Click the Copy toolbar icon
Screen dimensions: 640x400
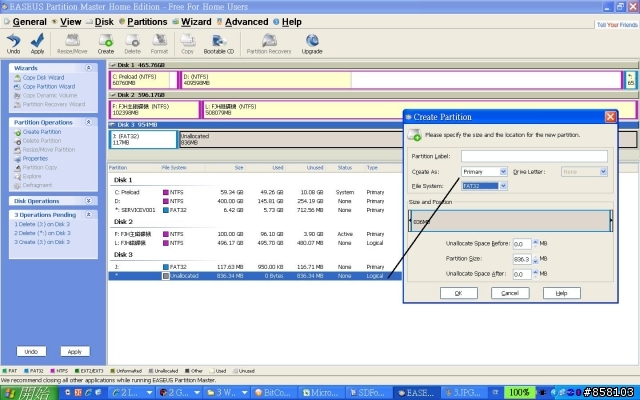pyautogui.click(x=187, y=44)
